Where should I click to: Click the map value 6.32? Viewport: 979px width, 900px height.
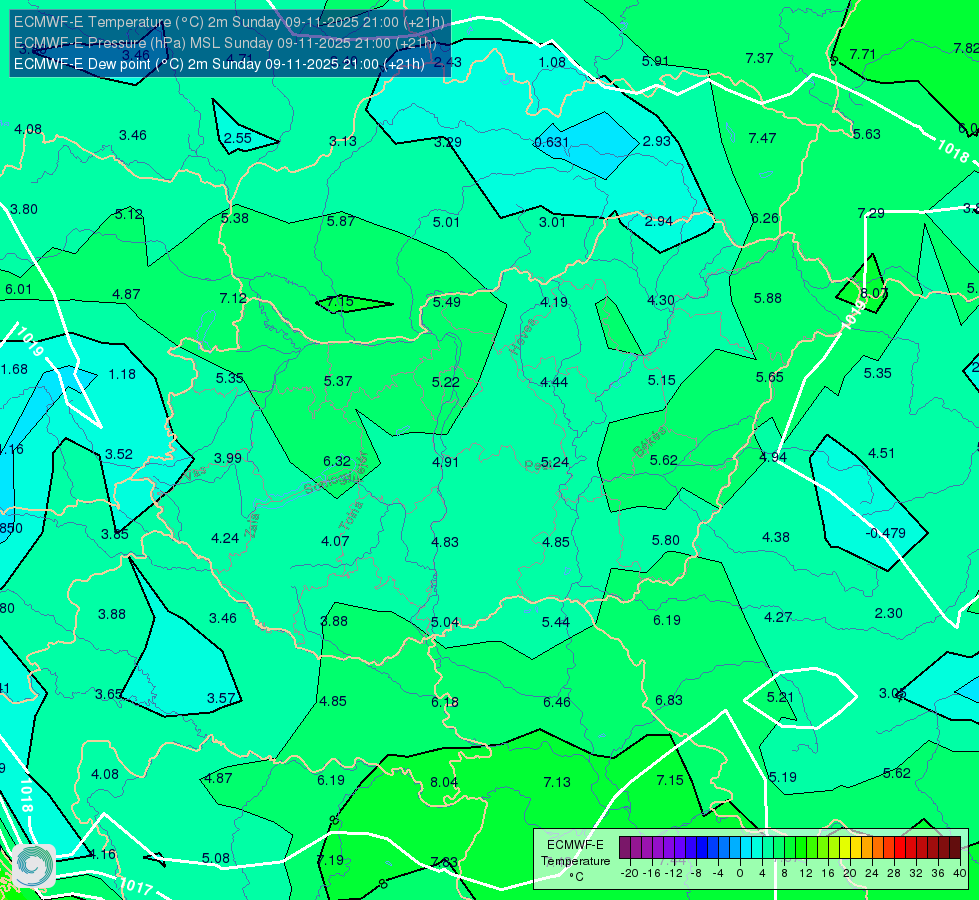tap(337, 461)
